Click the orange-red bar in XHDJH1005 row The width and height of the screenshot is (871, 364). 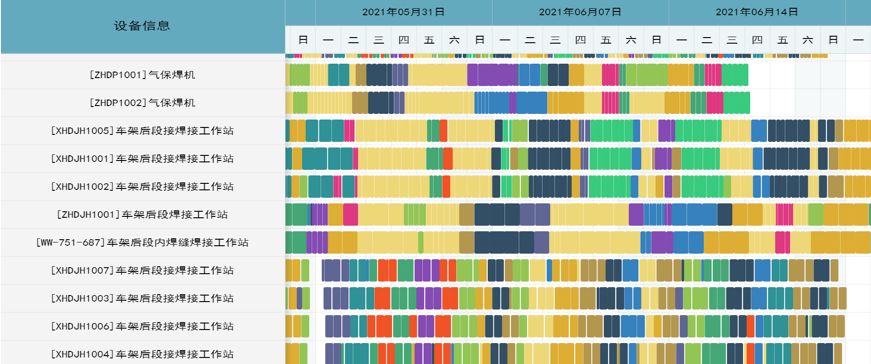[443, 131]
